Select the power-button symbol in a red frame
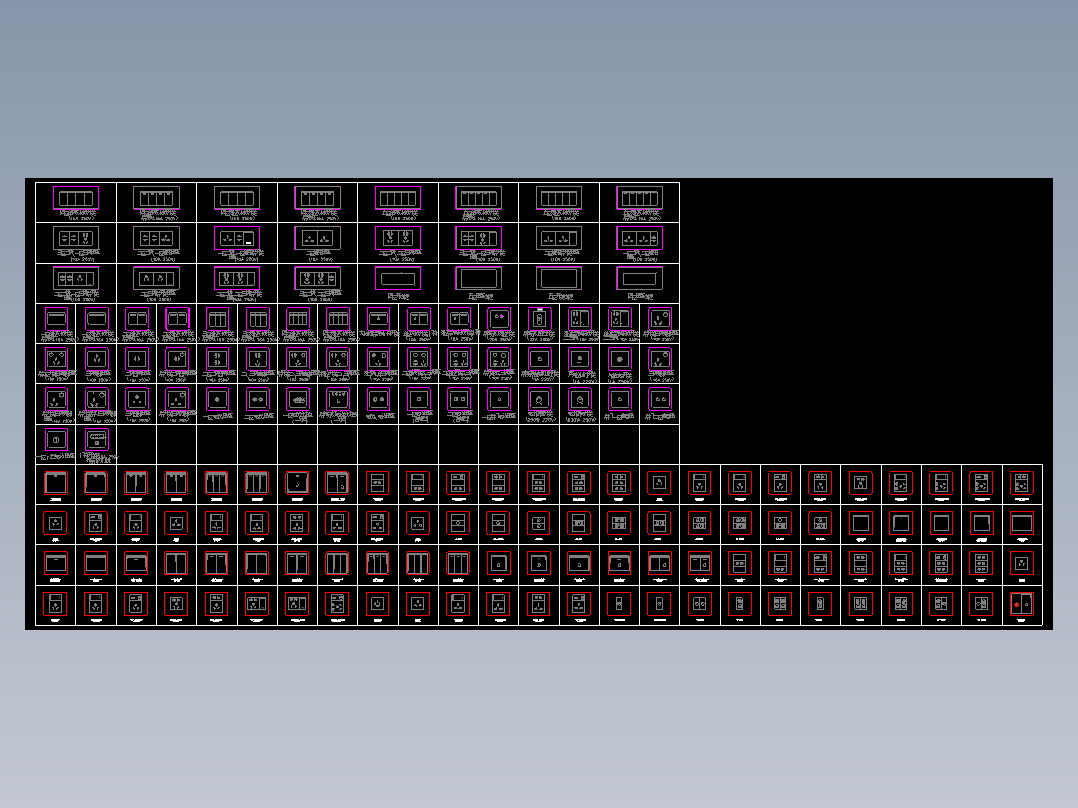The image size is (1078, 808). [377, 604]
